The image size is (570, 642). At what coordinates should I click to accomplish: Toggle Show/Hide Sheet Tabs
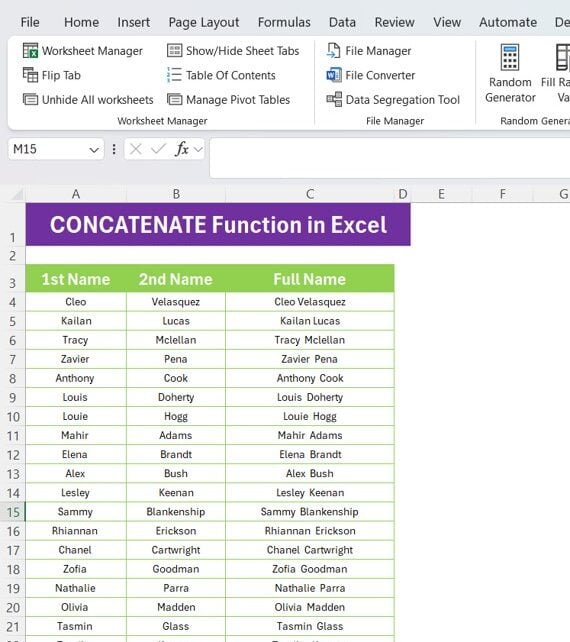(233, 51)
